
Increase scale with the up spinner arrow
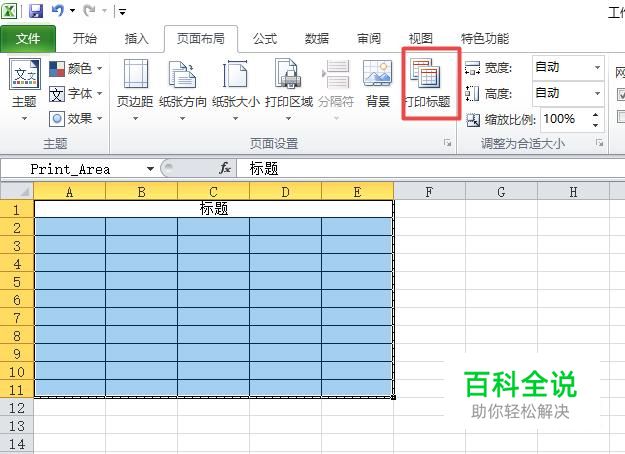coord(595,115)
